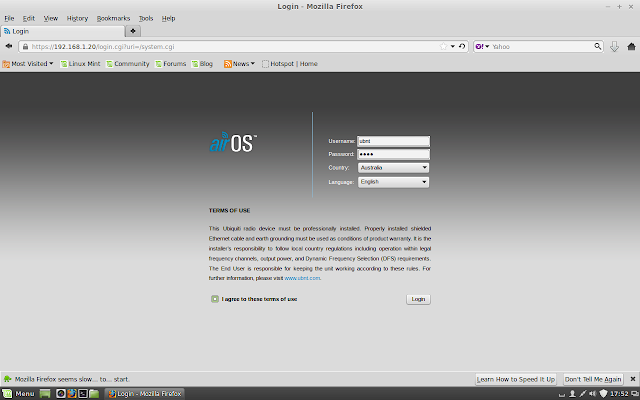Select Login - Mozilla Firefox taskbar window button

pyautogui.click(x=145, y=394)
